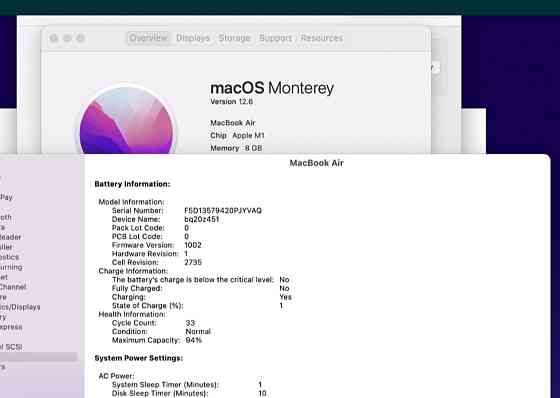
Task: Click the 'Health Information:' subheading
Action: [x=132, y=314]
